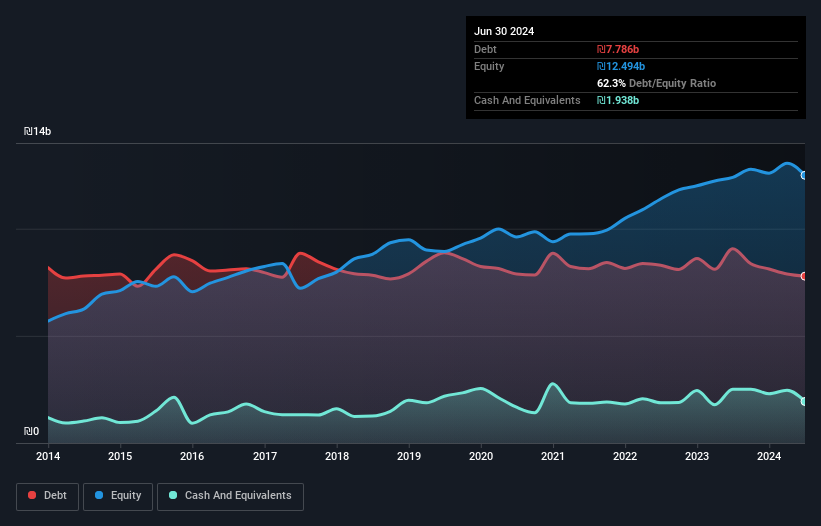Screen dimensions: 821x526
Task: Click the ₪7.786b debt value in tooltip
Action: [x=618, y=49]
